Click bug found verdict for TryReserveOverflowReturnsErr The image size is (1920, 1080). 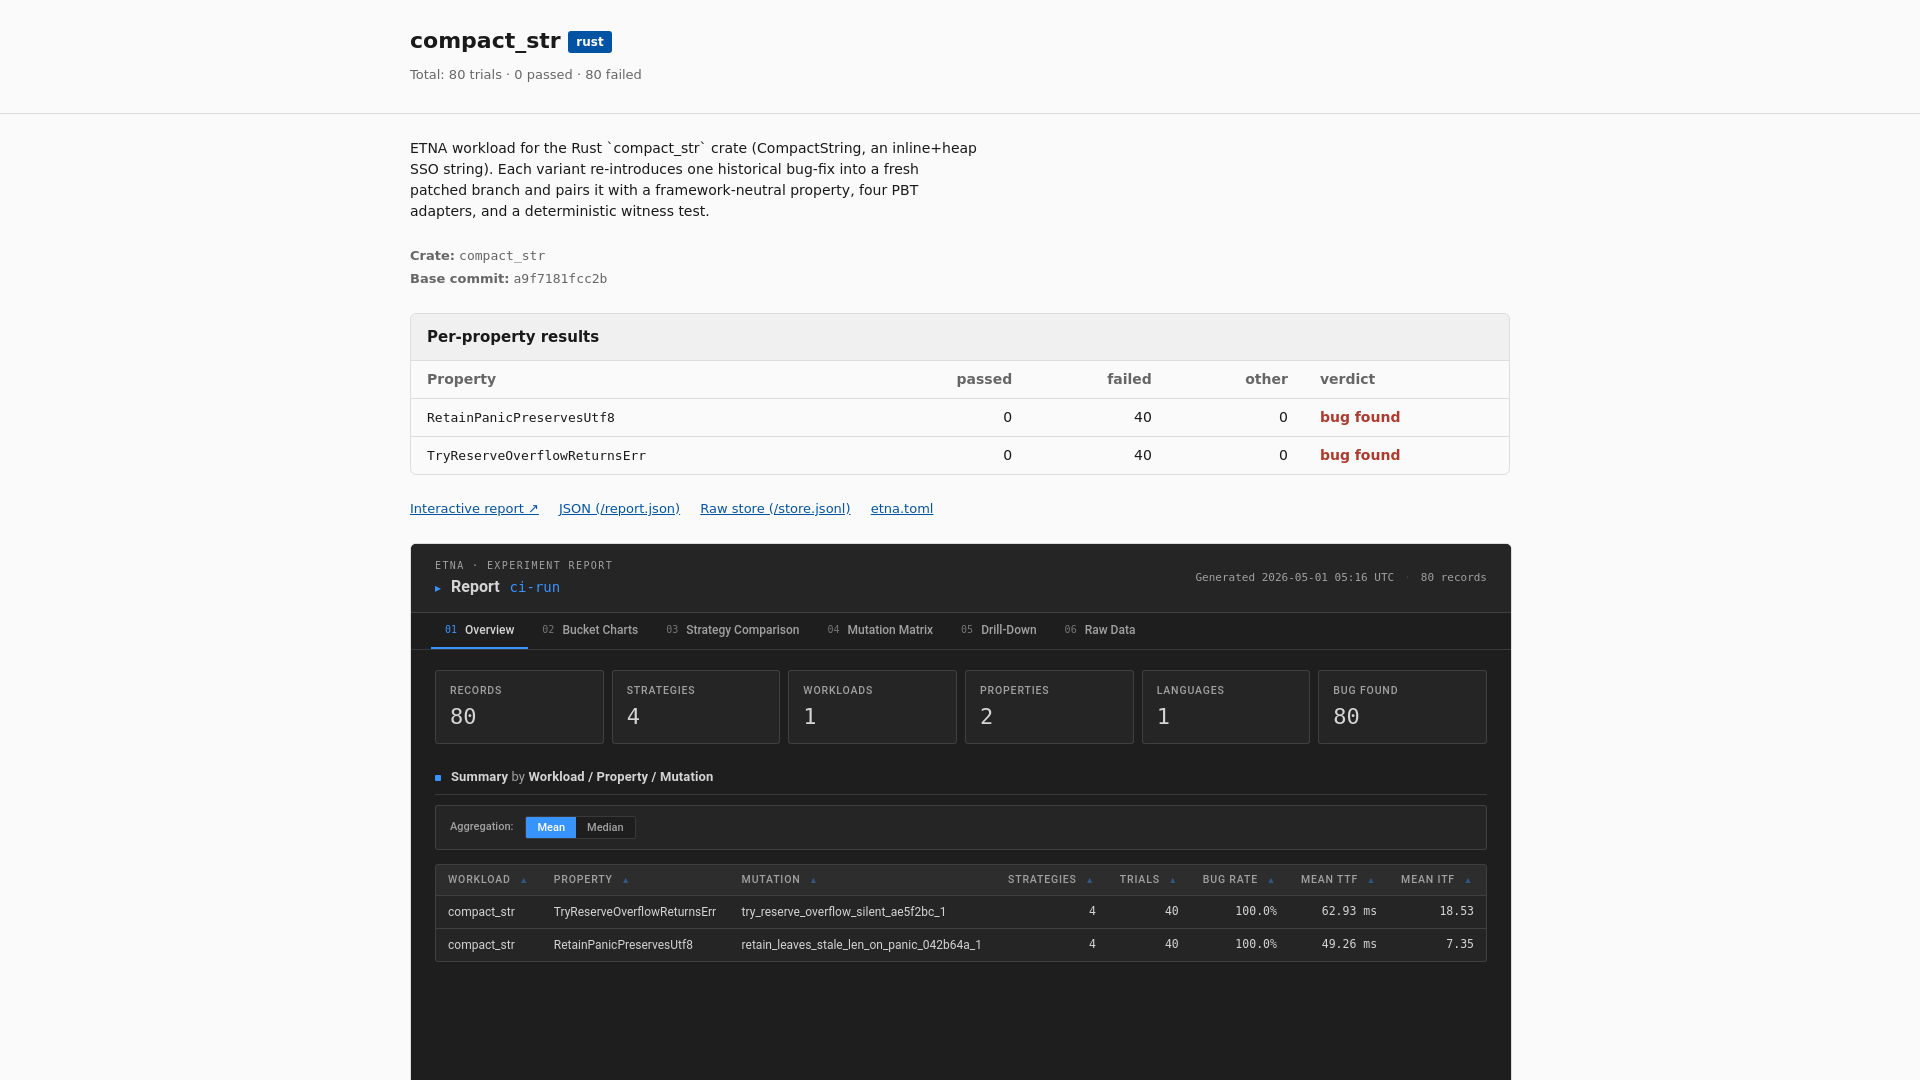[x=1360, y=456]
